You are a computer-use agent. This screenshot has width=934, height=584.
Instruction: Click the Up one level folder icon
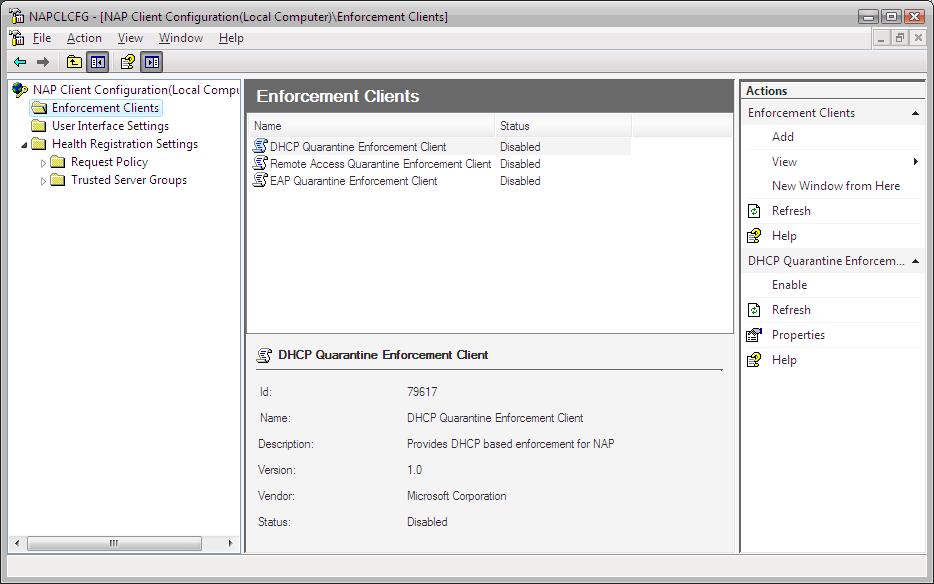pos(74,62)
